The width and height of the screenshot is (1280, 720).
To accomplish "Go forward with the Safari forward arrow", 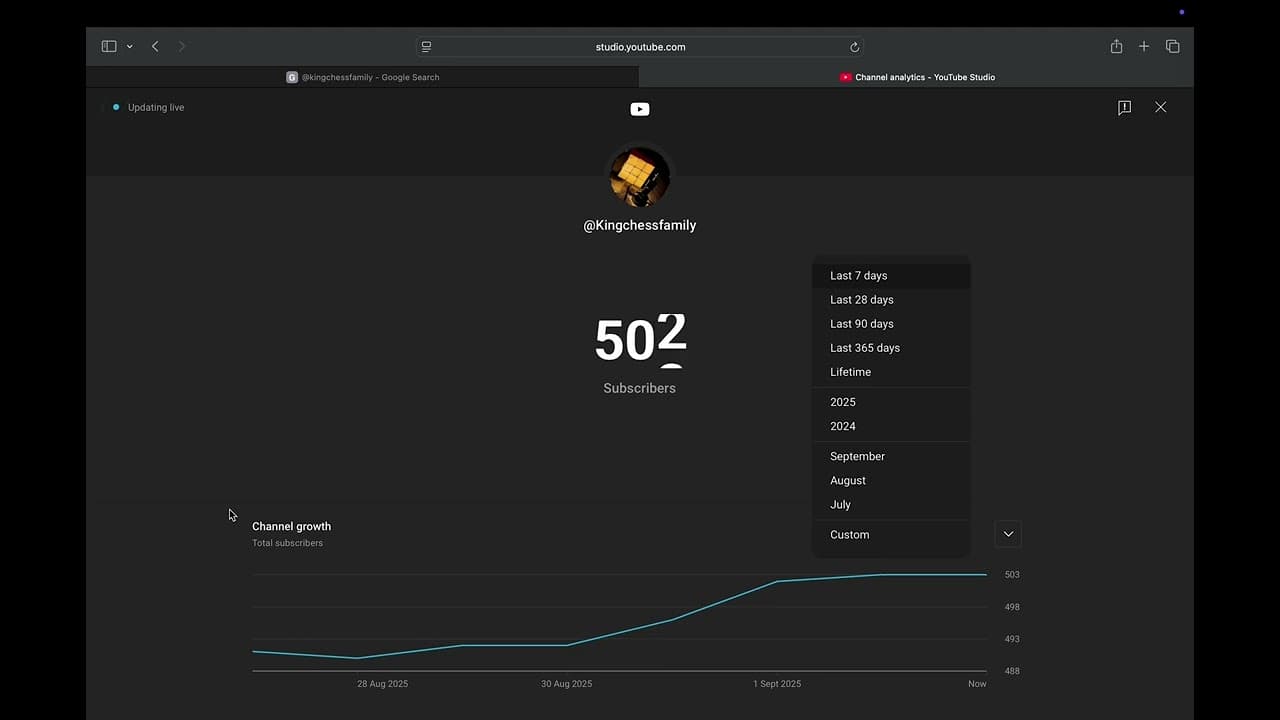I will point(181,46).
